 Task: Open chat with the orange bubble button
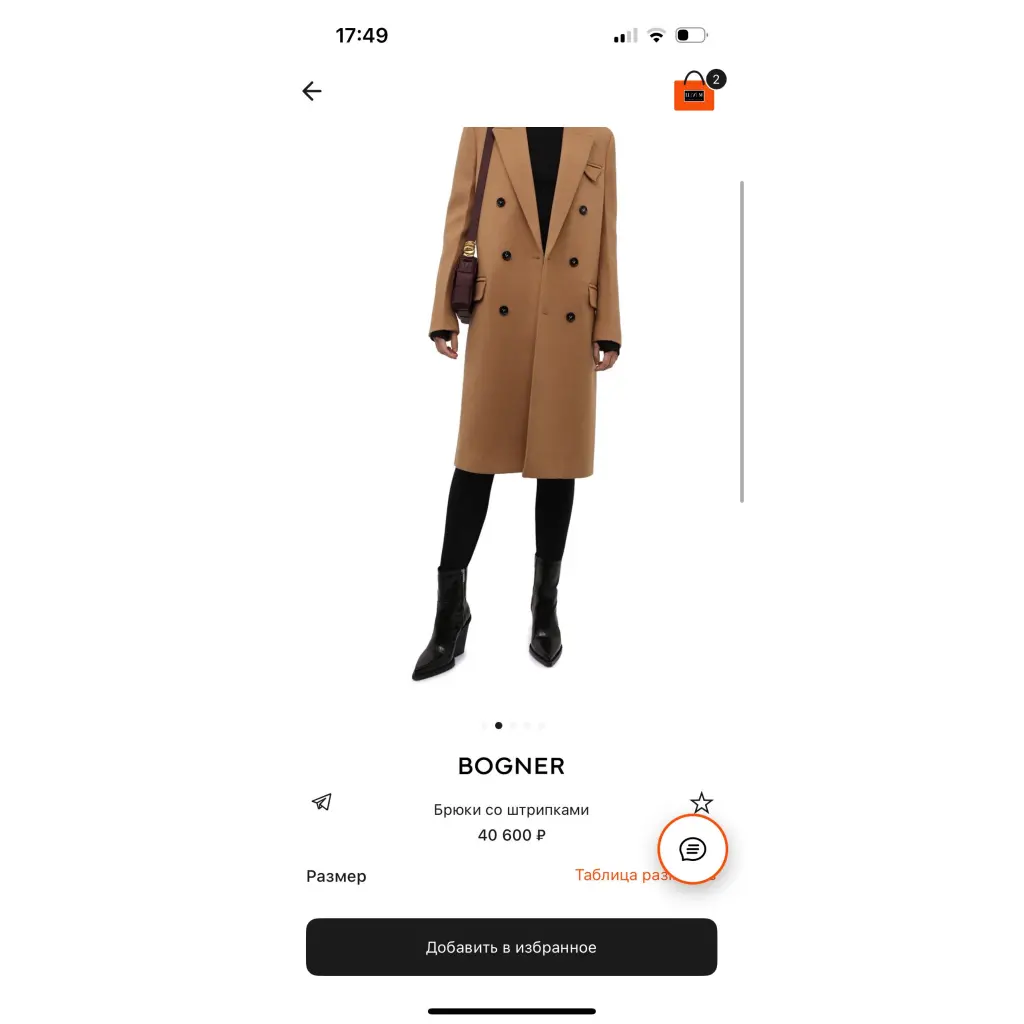[692, 849]
